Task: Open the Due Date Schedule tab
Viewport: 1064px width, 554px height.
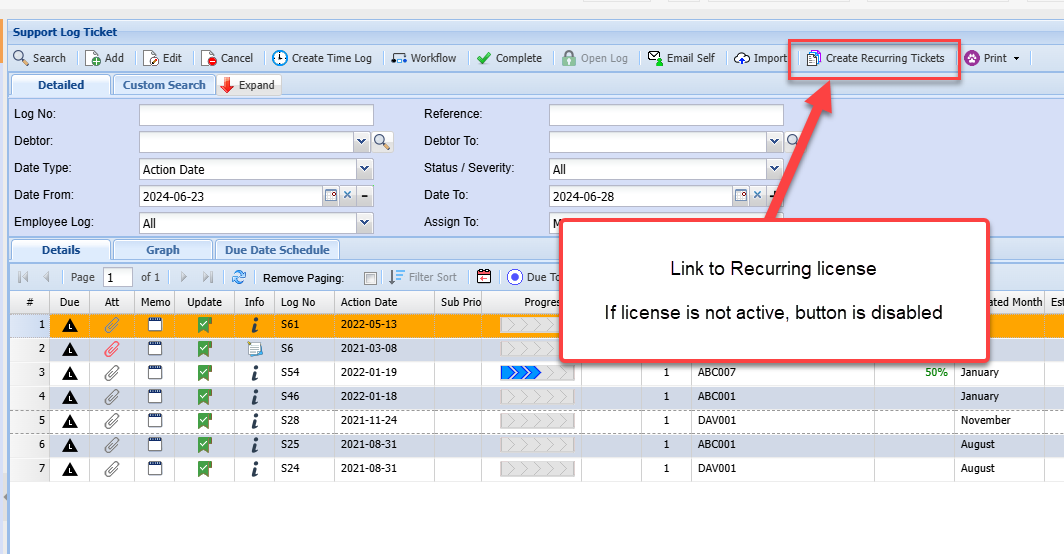Action: point(277,250)
